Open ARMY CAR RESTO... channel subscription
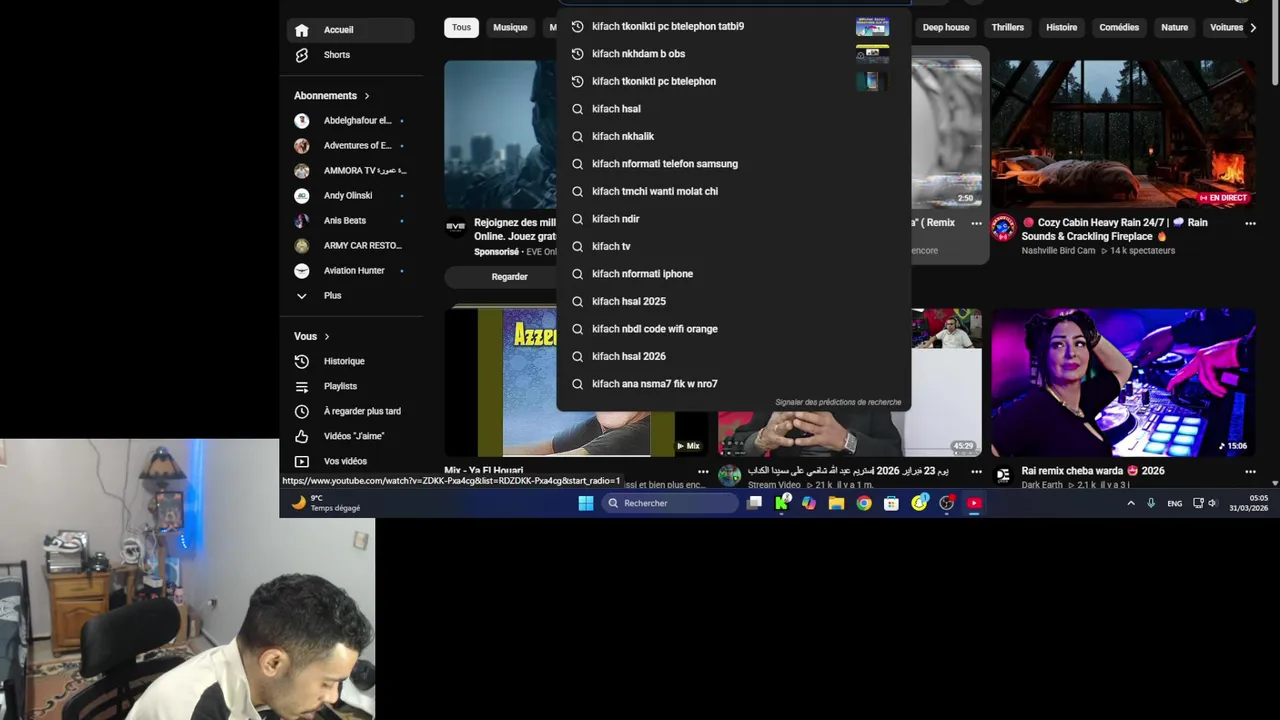 pyautogui.click(x=350, y=245)
